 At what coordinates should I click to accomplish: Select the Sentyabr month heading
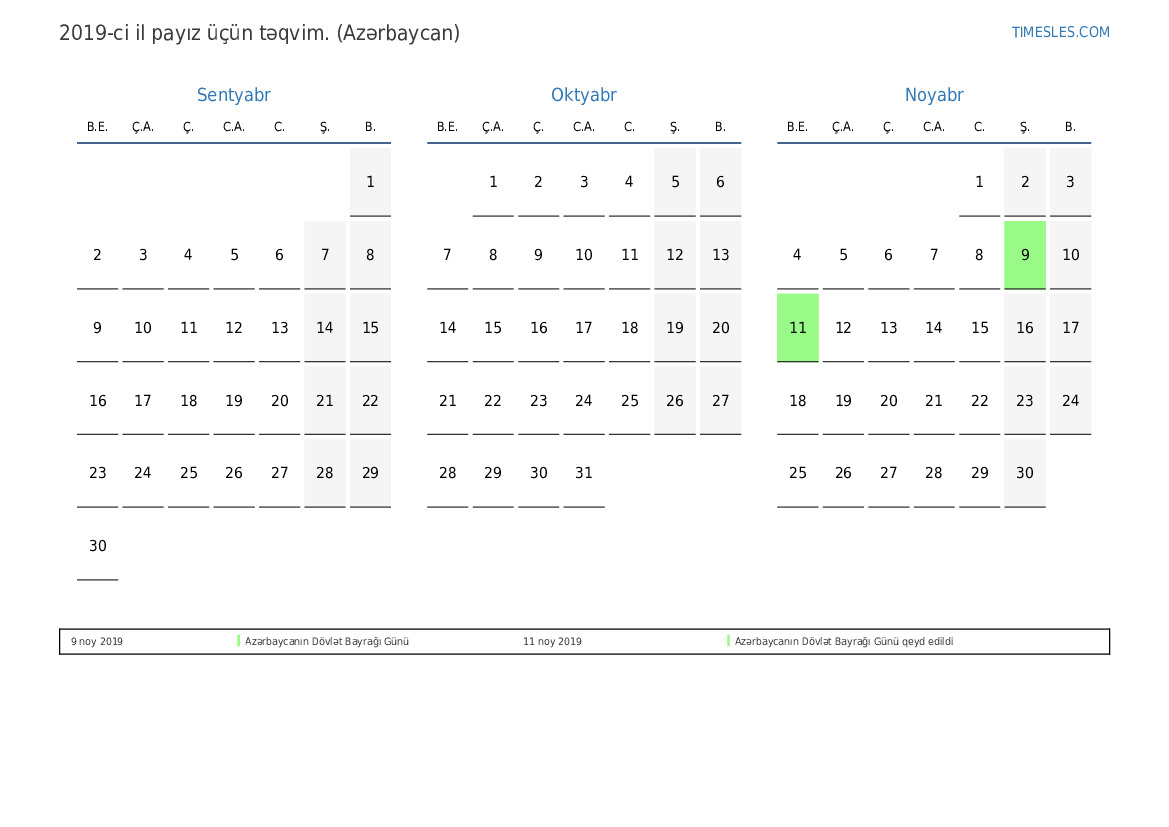pos(233,95)
